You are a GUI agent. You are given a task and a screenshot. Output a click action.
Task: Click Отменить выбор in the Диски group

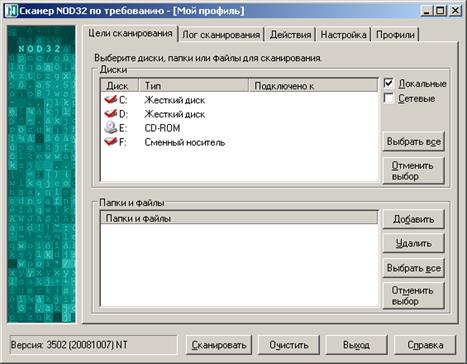point(413,171)
